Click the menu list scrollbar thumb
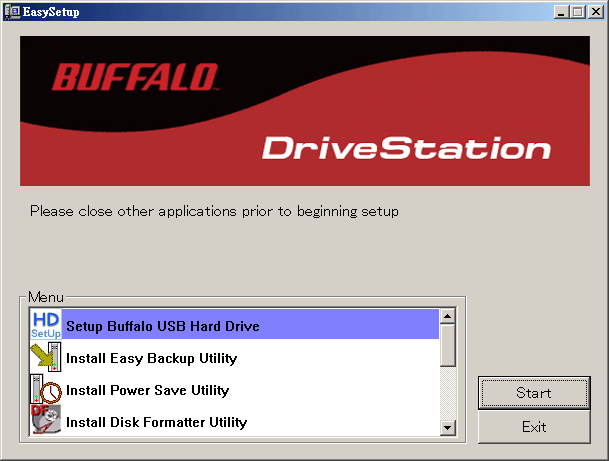Screen dimensions: 609x461 [448, 345]
